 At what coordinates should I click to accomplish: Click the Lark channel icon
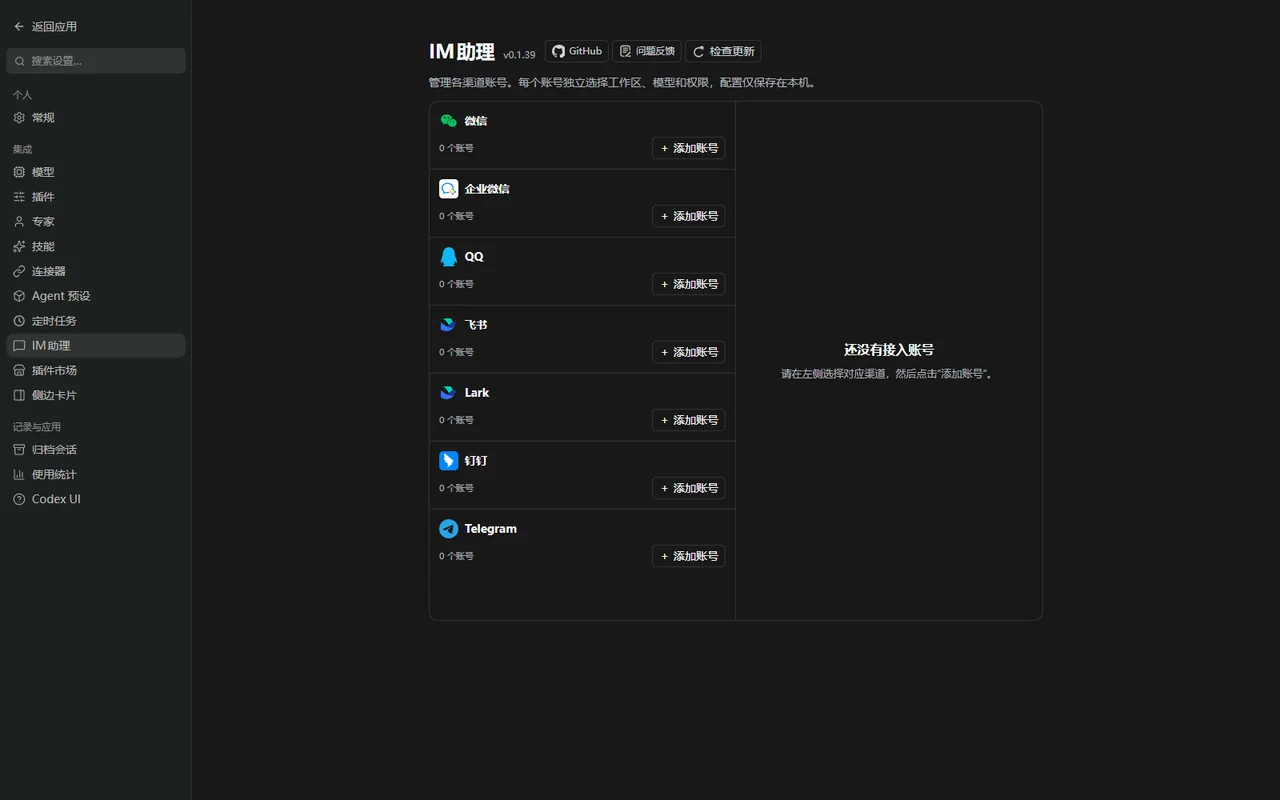coord(449,393)
